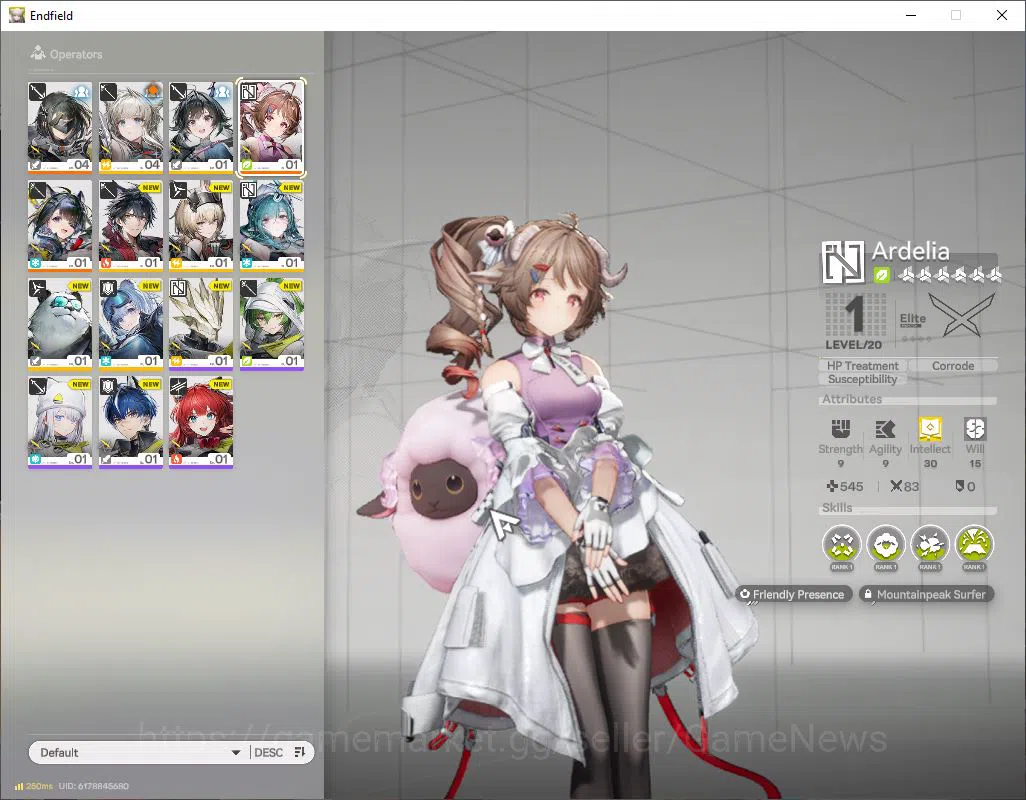Click the Skills section header

(837, 508)
